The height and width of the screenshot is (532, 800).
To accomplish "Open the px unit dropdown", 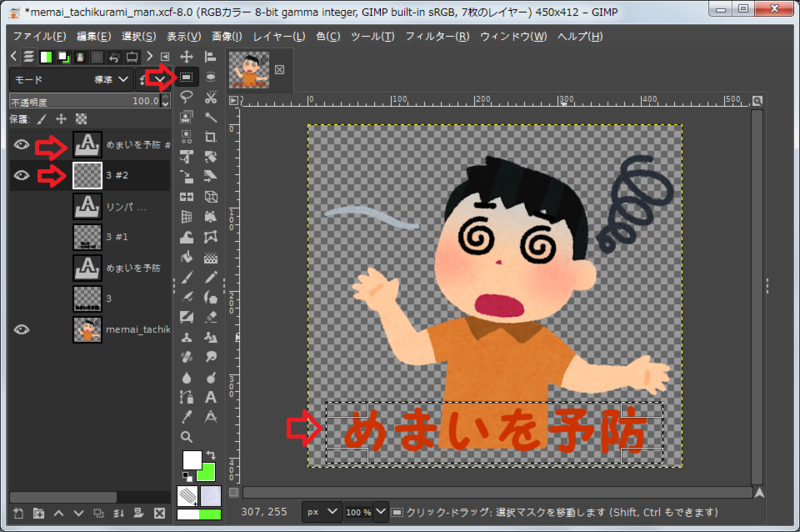I will pyautogui.click(x=322, y=512).
